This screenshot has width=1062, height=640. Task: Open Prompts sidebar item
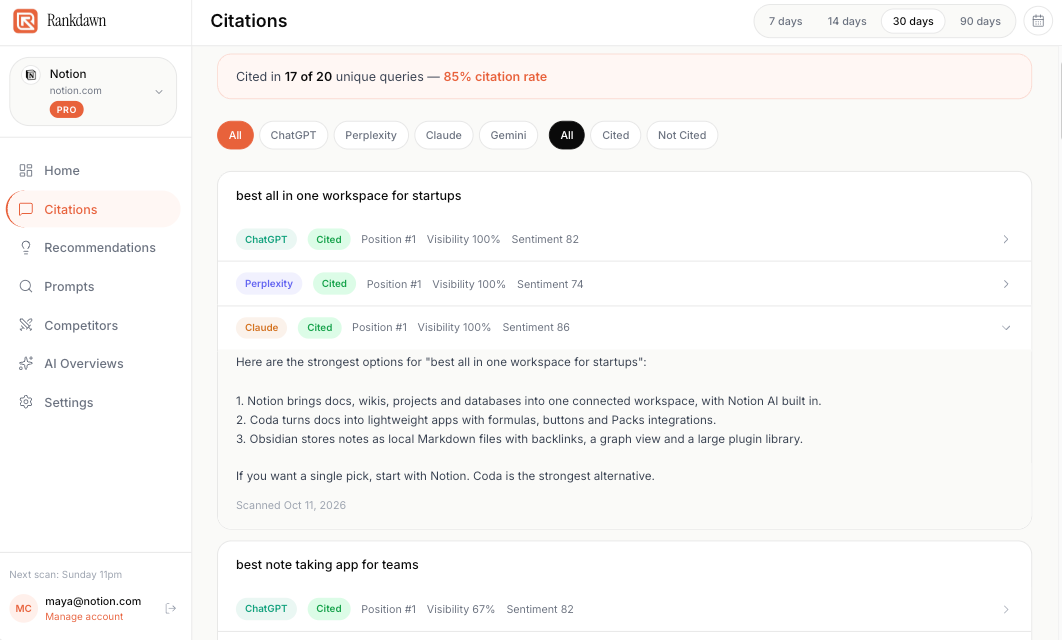pyautogui.click(x=93, y=286)
